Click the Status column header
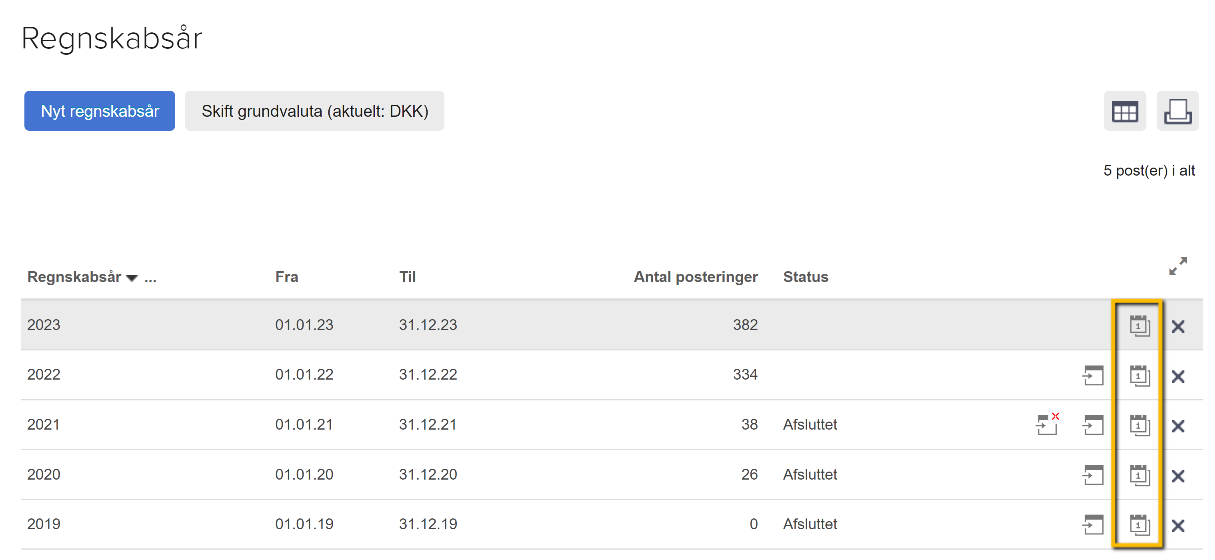Screen dimensions: 1215x560 point(805,277)
